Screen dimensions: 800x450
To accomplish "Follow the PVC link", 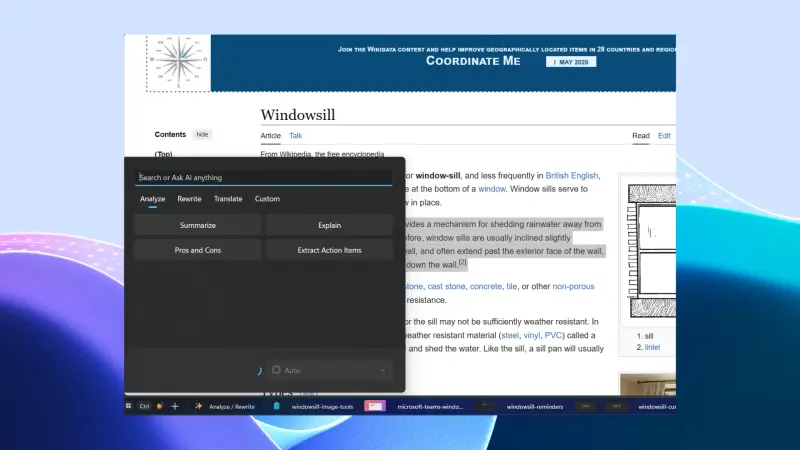I will 553,335.
